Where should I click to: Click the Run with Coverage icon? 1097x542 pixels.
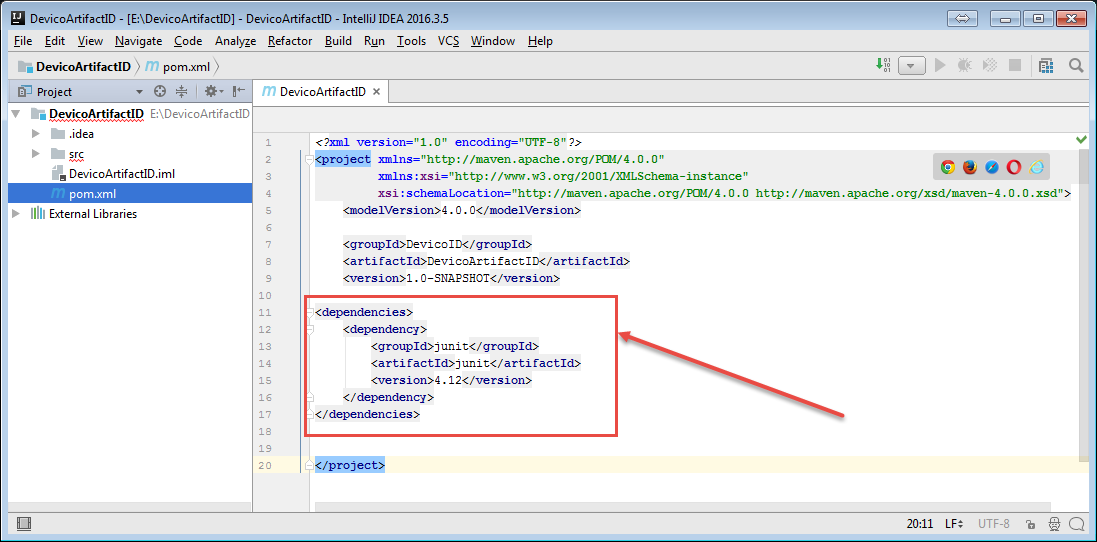989,65
